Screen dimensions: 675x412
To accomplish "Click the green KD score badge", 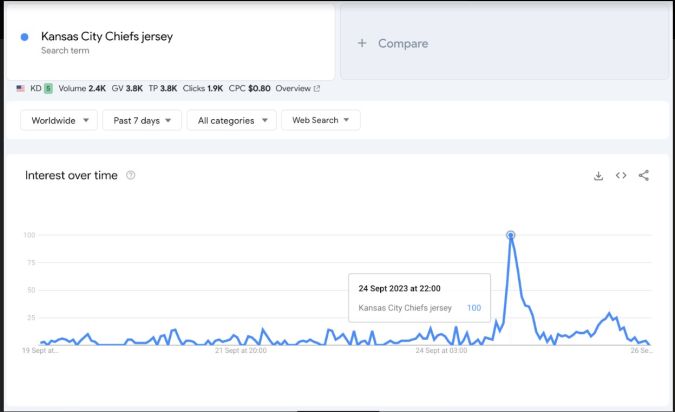I will point(48,89).
